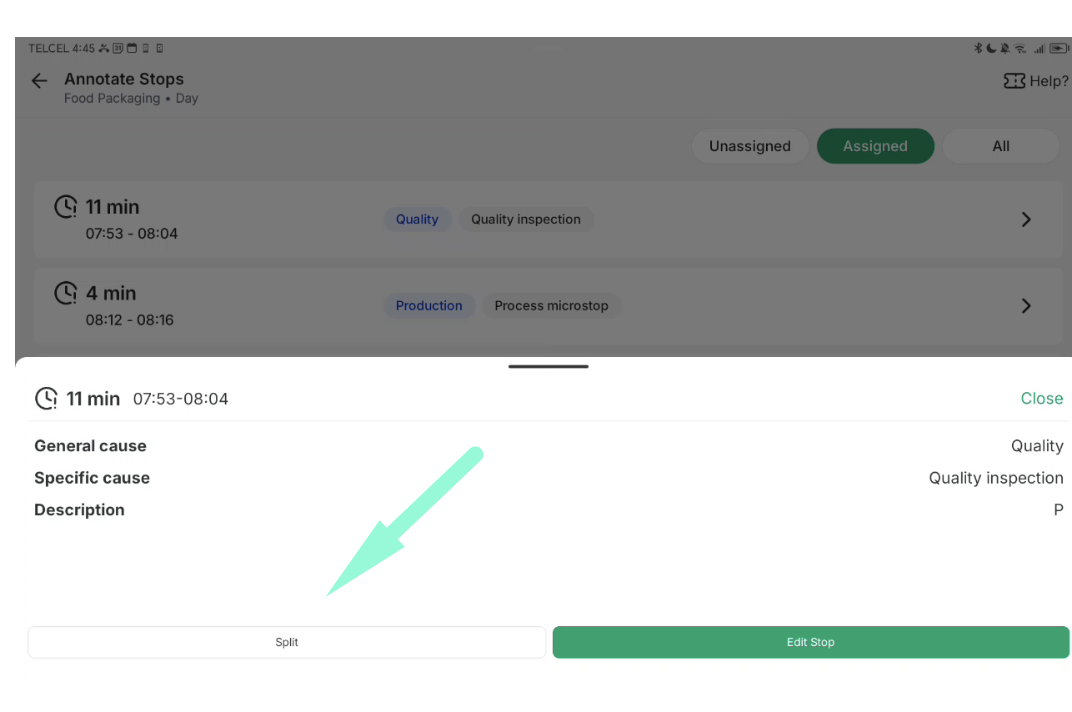Tap the Process microstop tag
The width and height of the screenshot is (1072, 712).
point(551,306)
